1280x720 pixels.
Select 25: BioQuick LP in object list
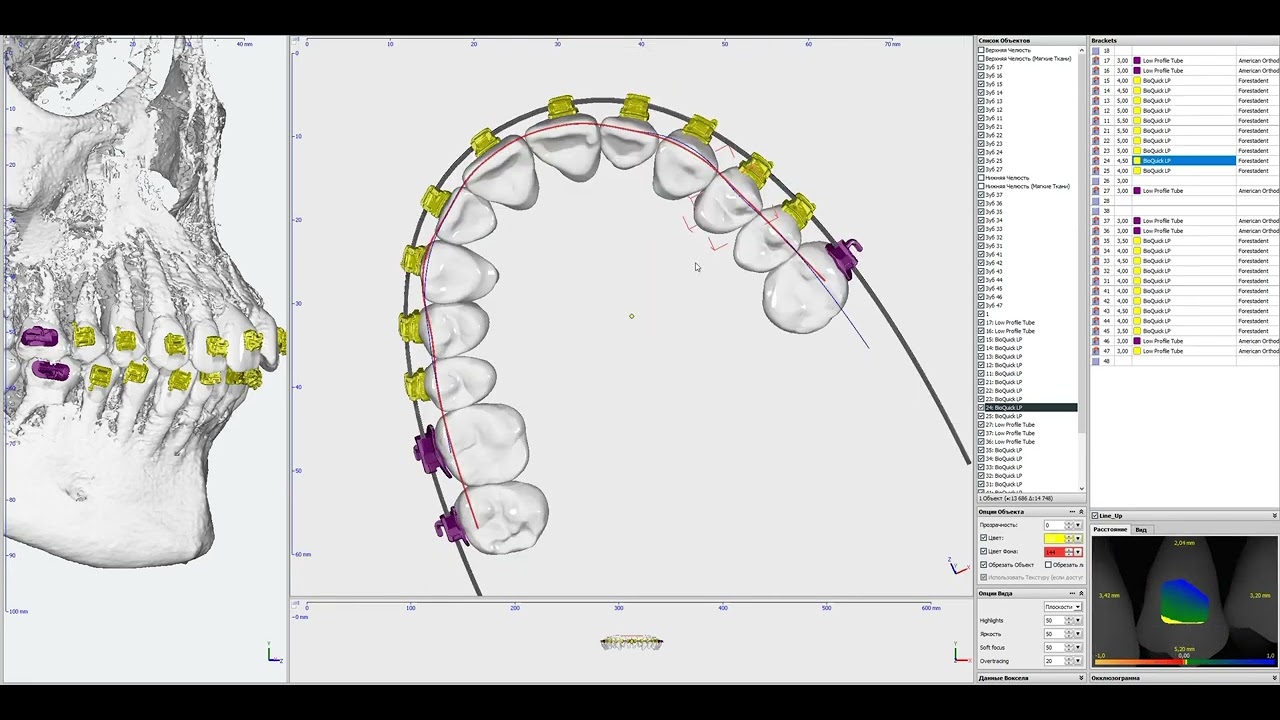pos(1004,416)
